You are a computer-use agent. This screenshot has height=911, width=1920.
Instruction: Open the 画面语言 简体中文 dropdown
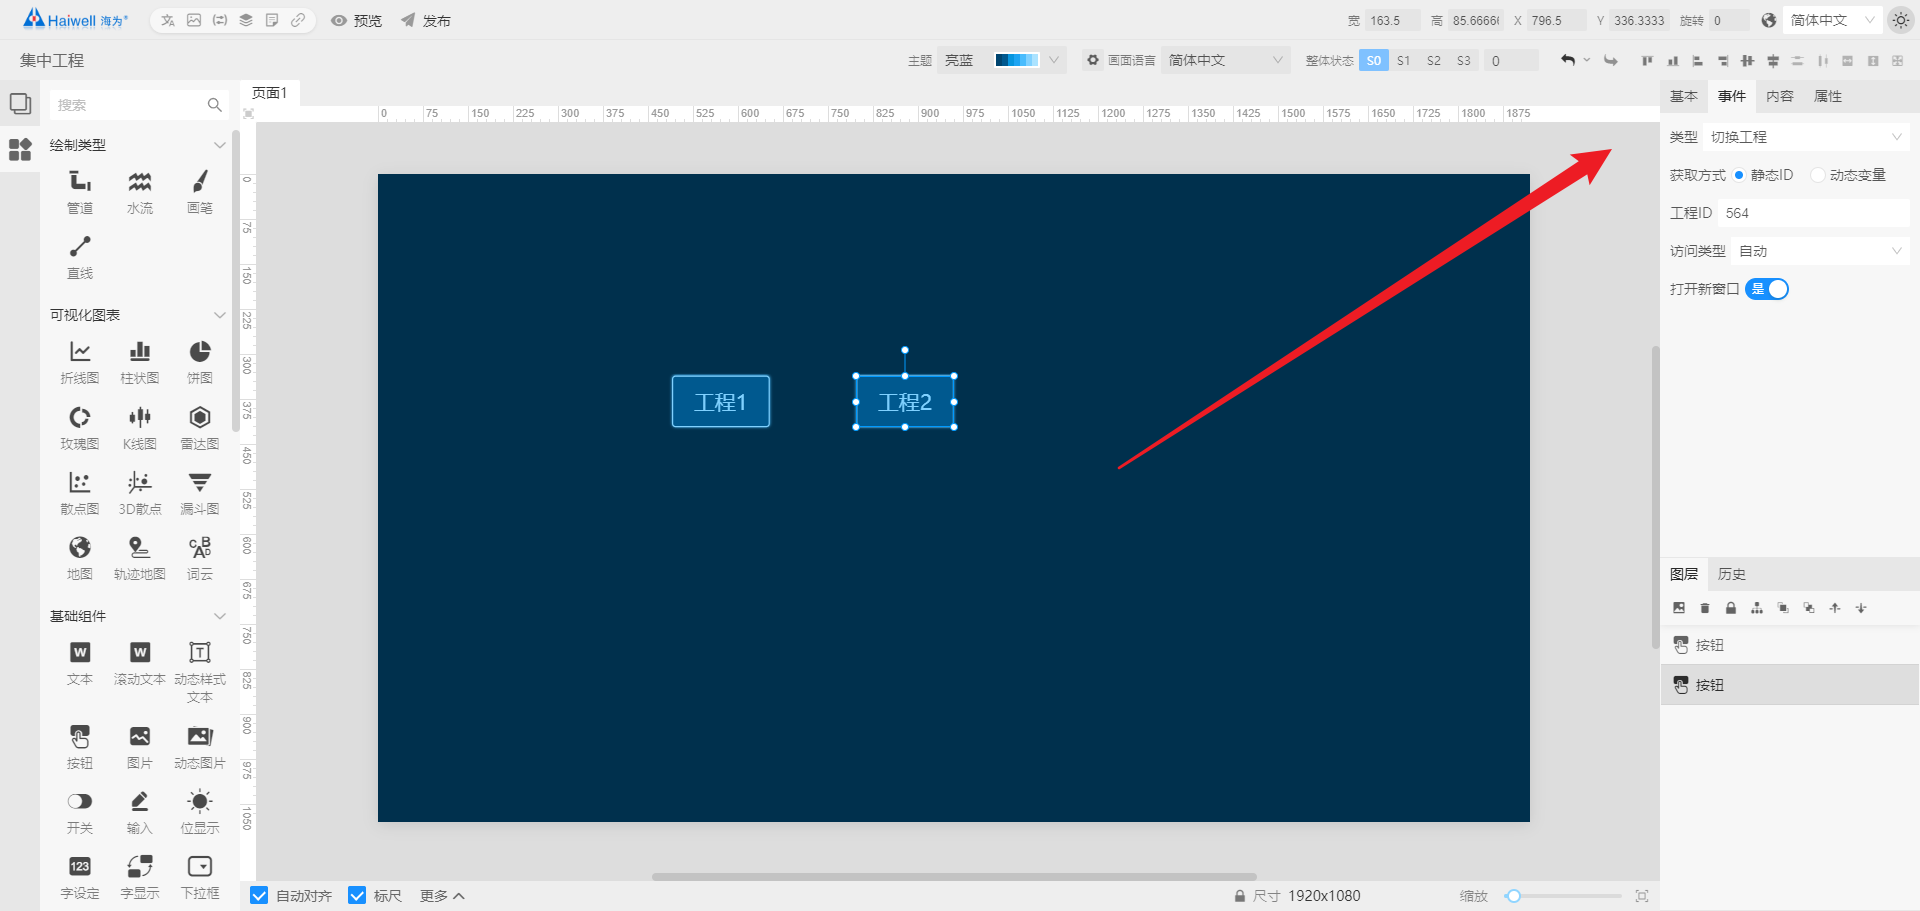[1226, 61]
